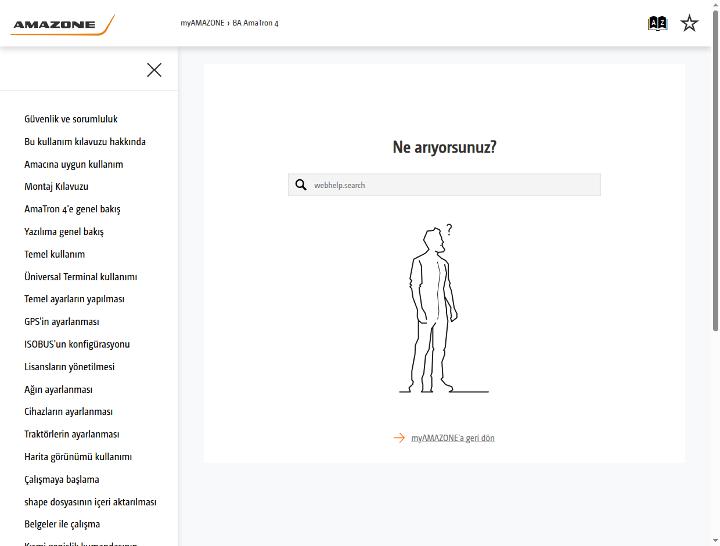Go to AmaTron 4'e genel bakış
This screenshot has width=720, height=546.
pos(72,209)
